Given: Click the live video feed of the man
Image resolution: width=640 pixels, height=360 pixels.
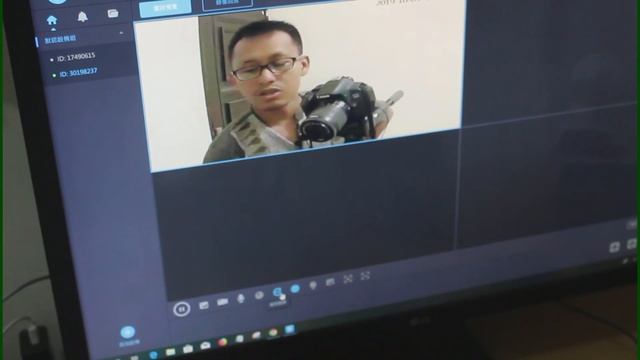Looking at the screenshot, I should pyautogui.click(x=300, y=86).
